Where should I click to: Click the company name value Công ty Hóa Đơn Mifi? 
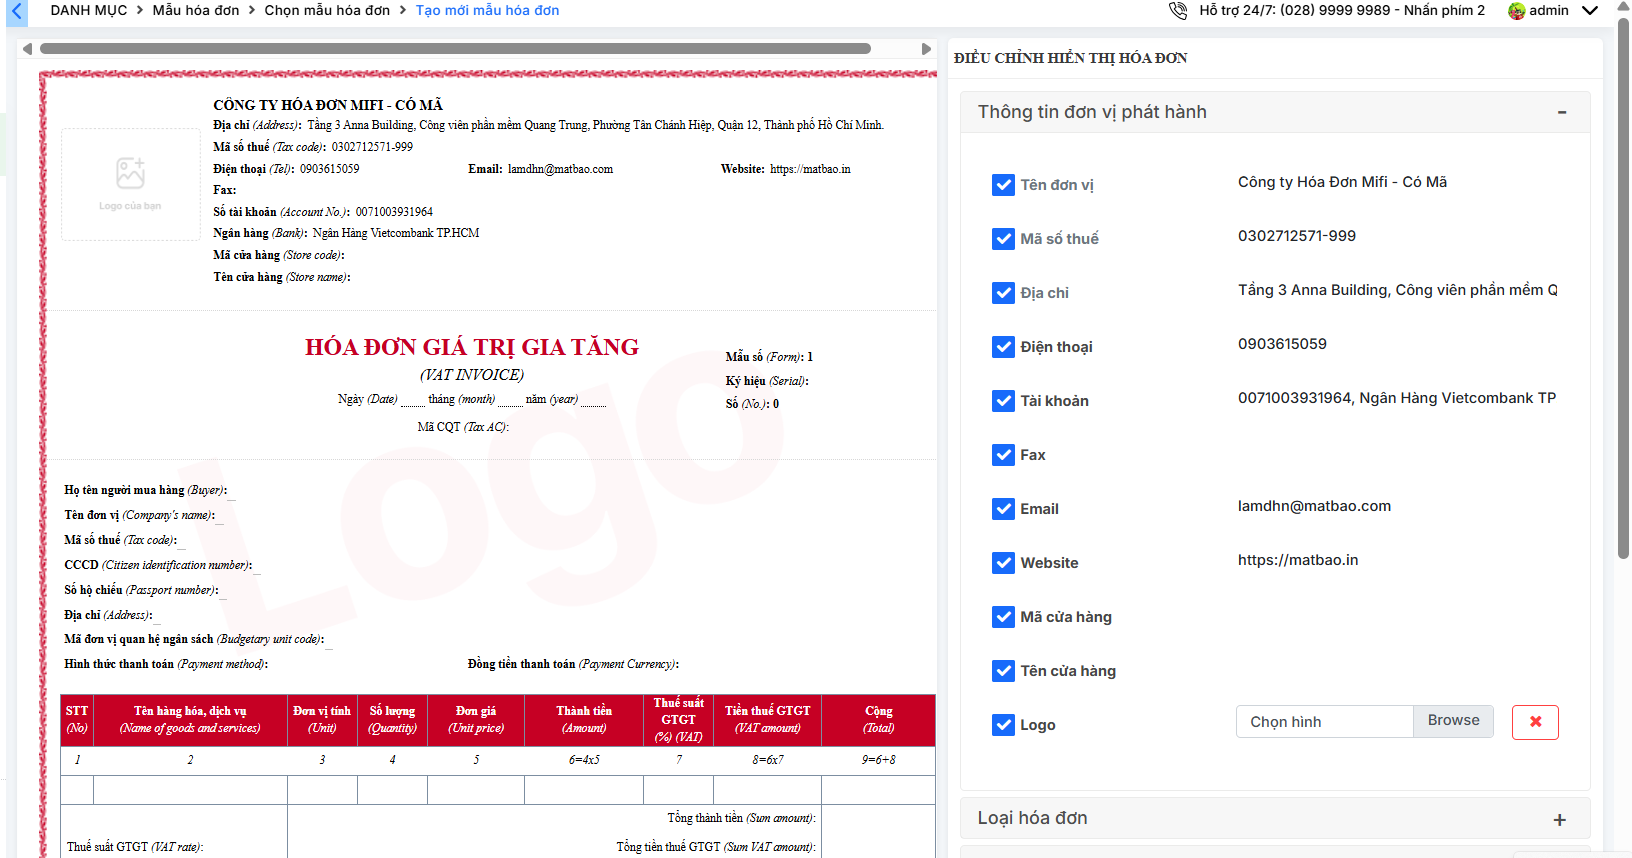click(1342, 182)
